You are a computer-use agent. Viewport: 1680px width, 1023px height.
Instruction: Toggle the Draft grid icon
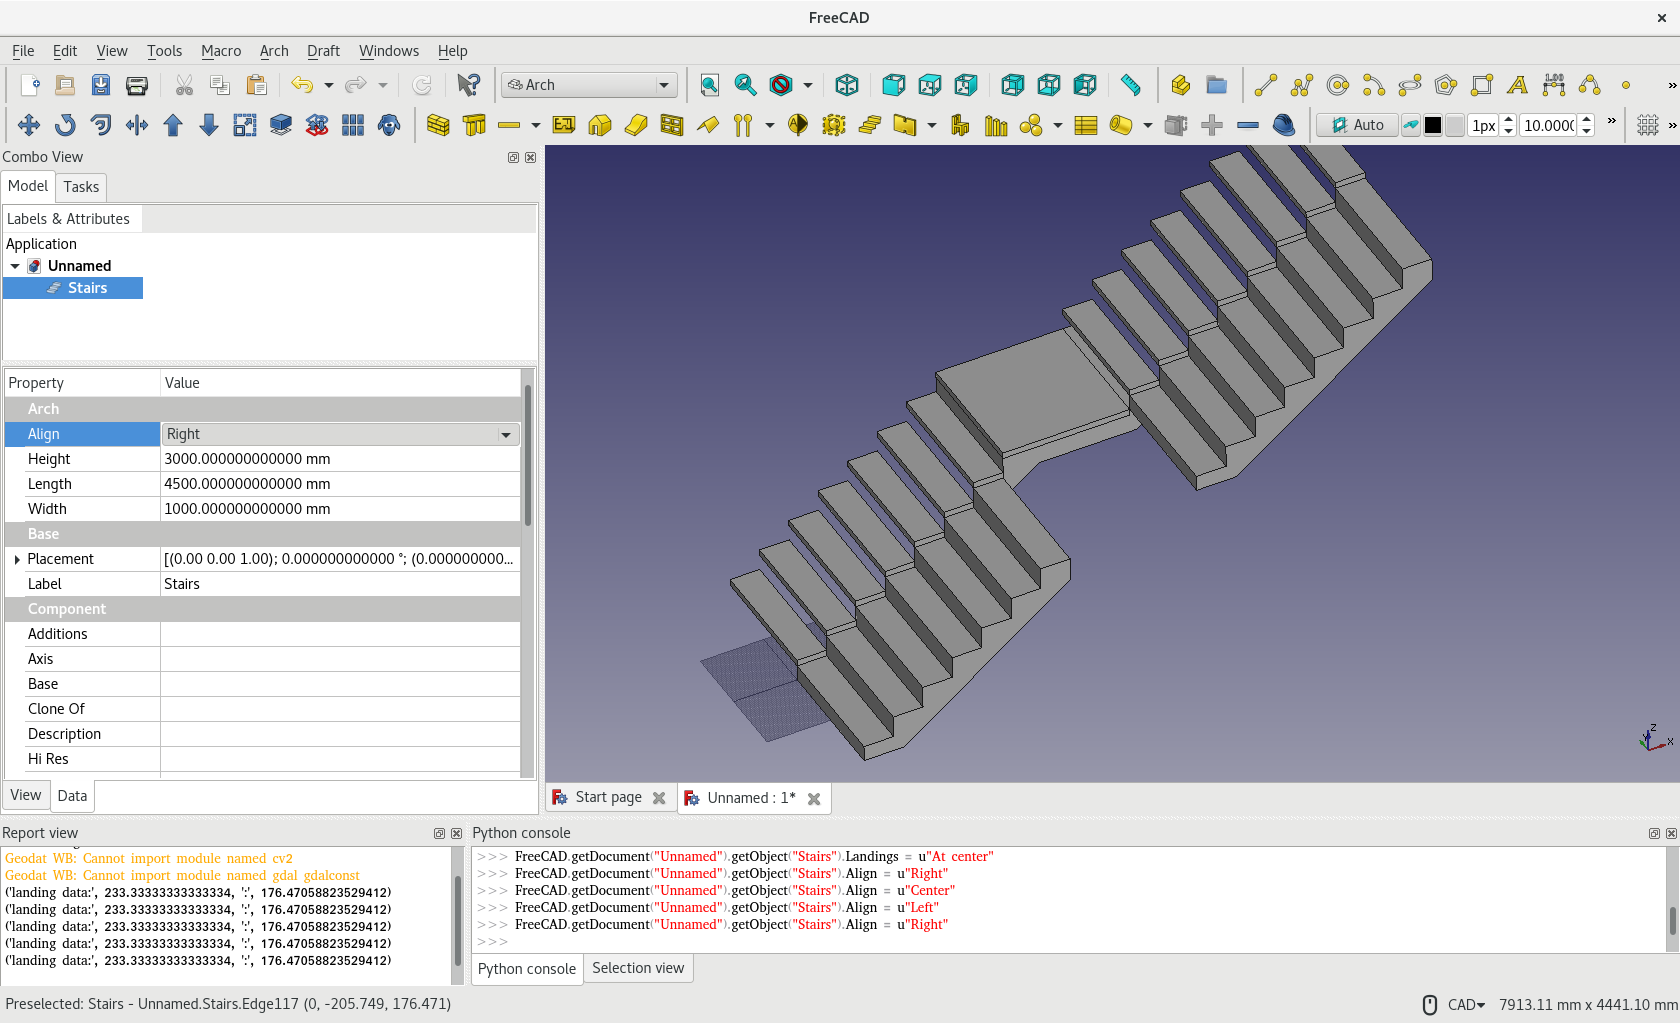pos(1647,125)
